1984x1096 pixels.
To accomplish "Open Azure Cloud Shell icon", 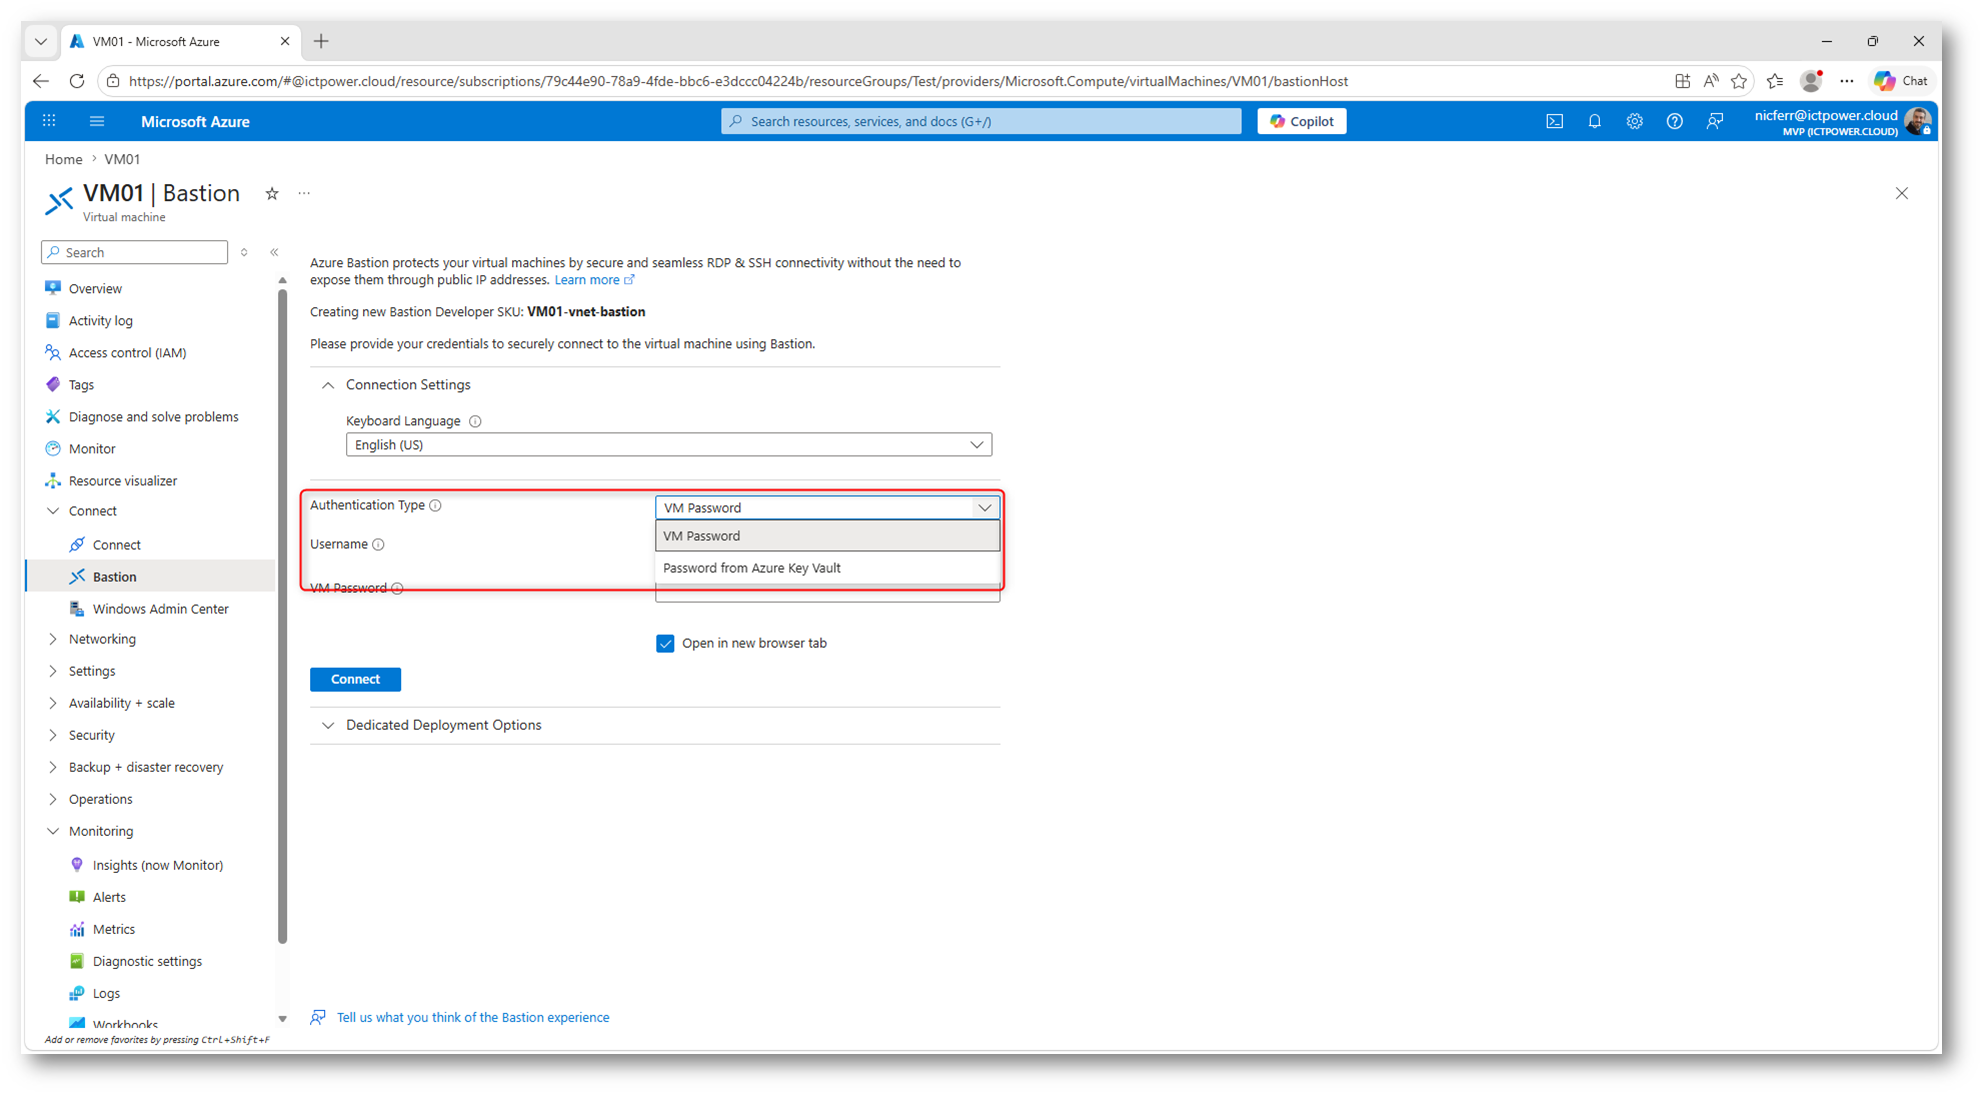I will (x=1554, y=121).
